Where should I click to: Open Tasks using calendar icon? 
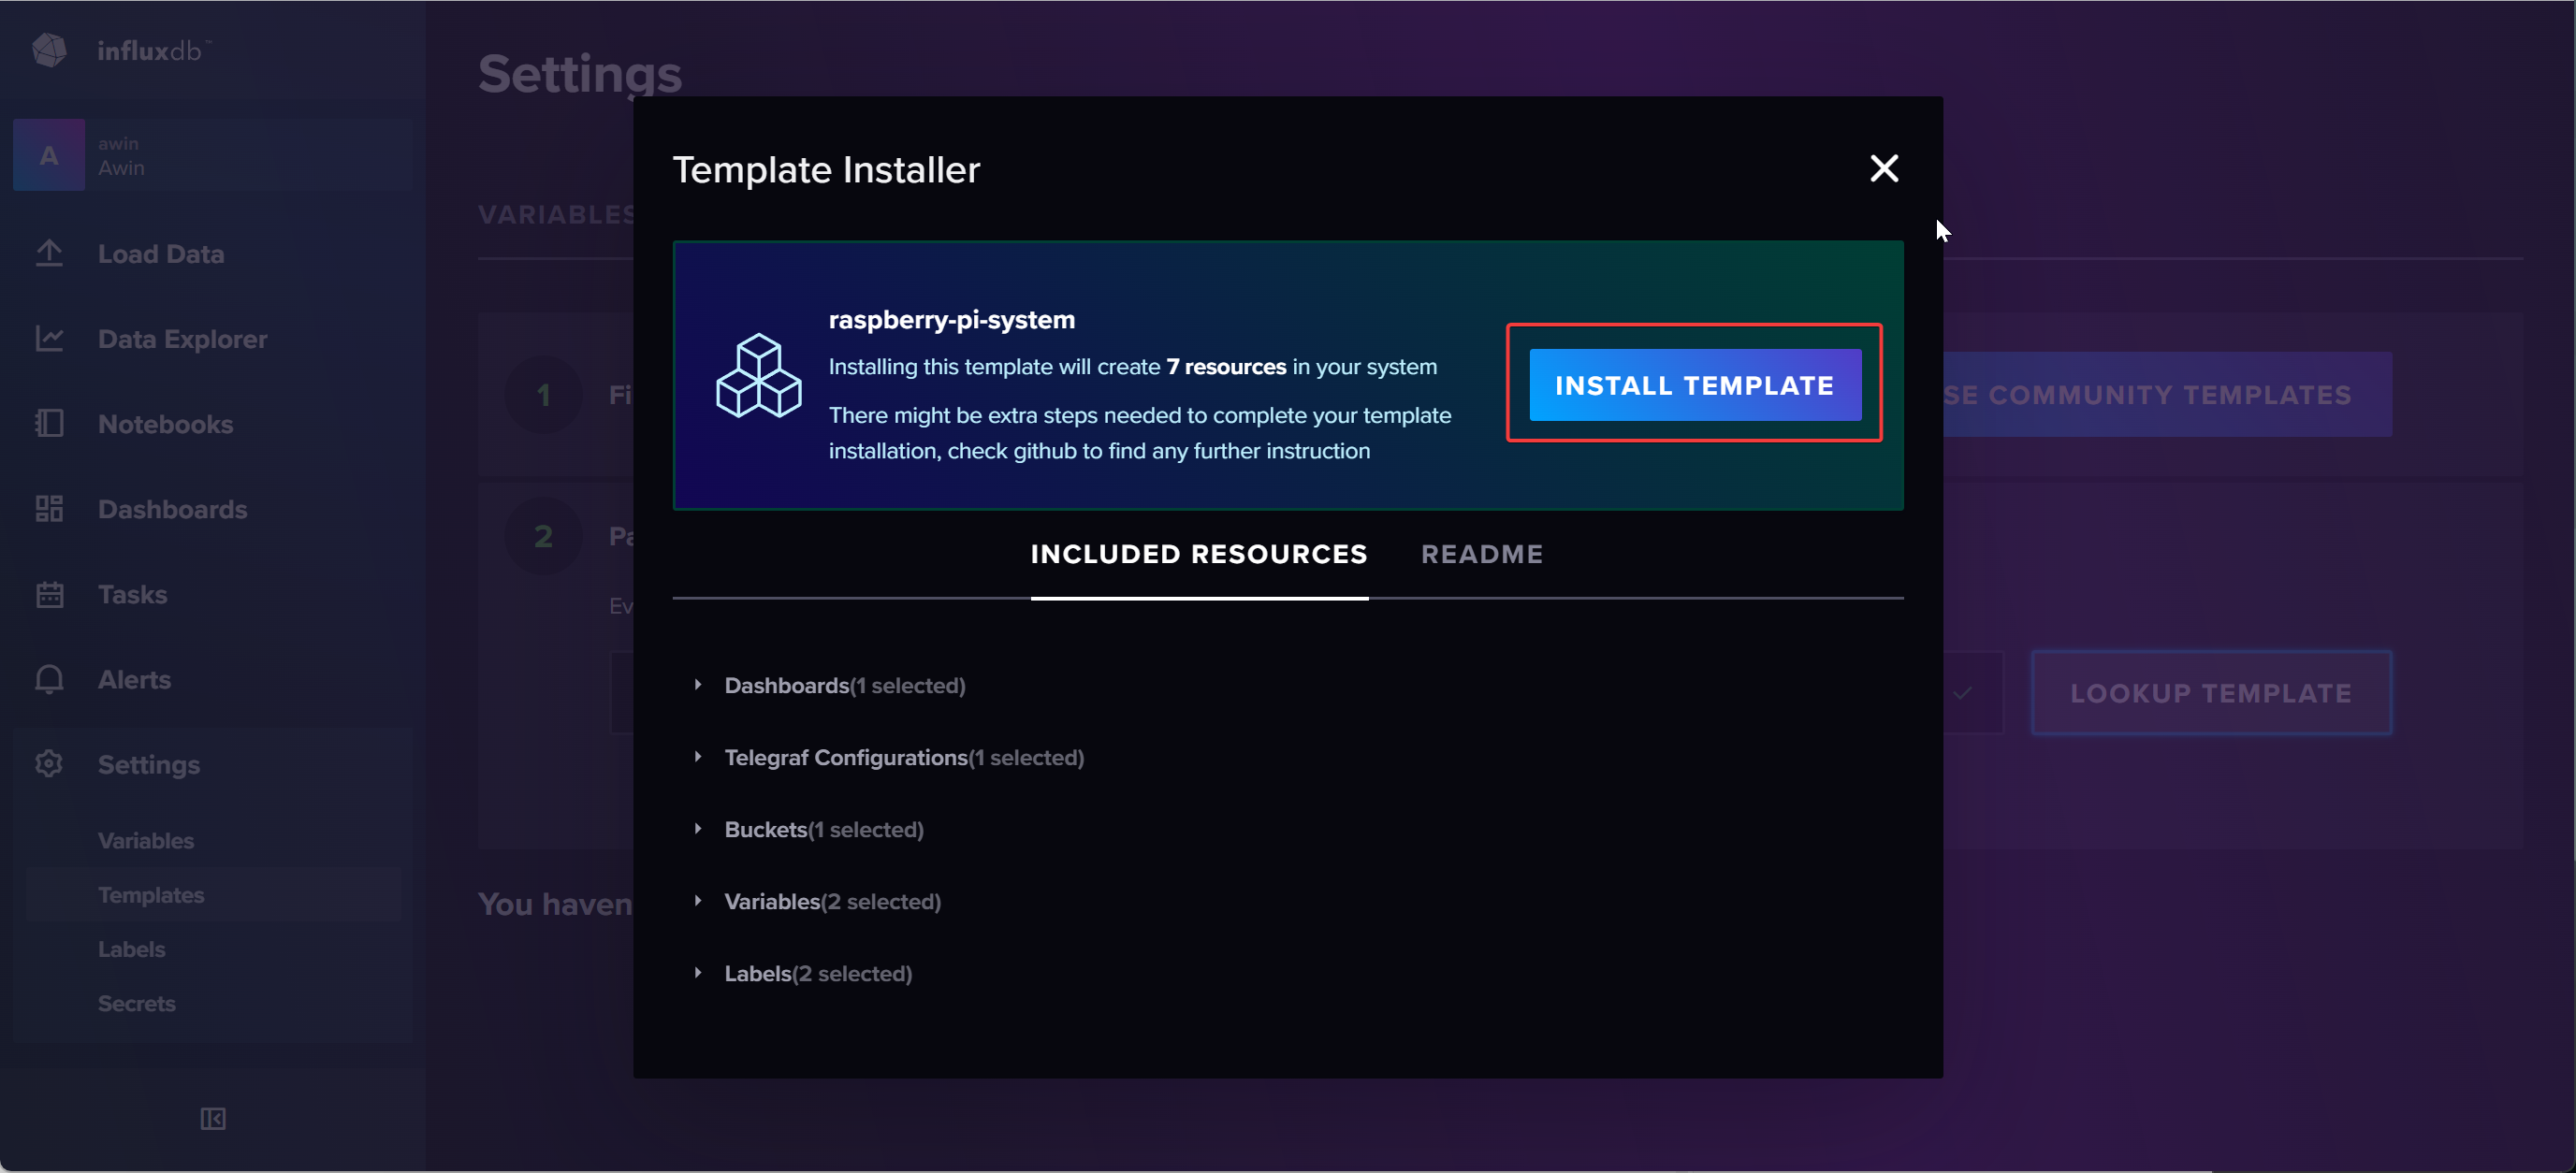coord(49,595)
